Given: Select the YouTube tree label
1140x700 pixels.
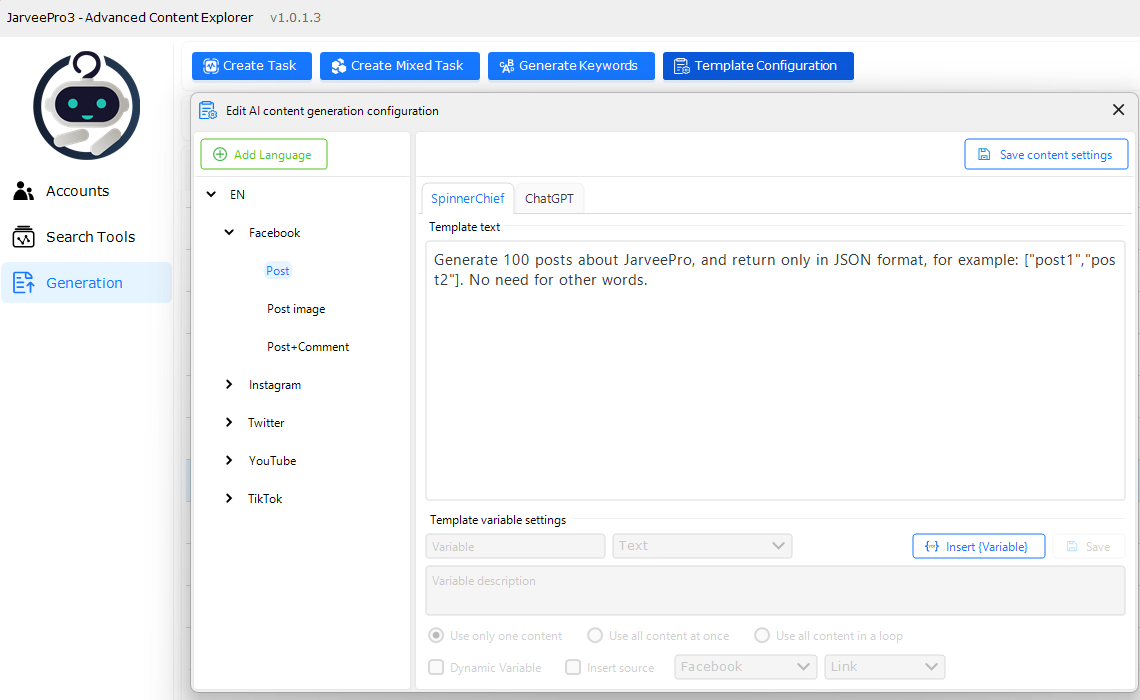Looking at the screenshot, I should tap(273, 460).
